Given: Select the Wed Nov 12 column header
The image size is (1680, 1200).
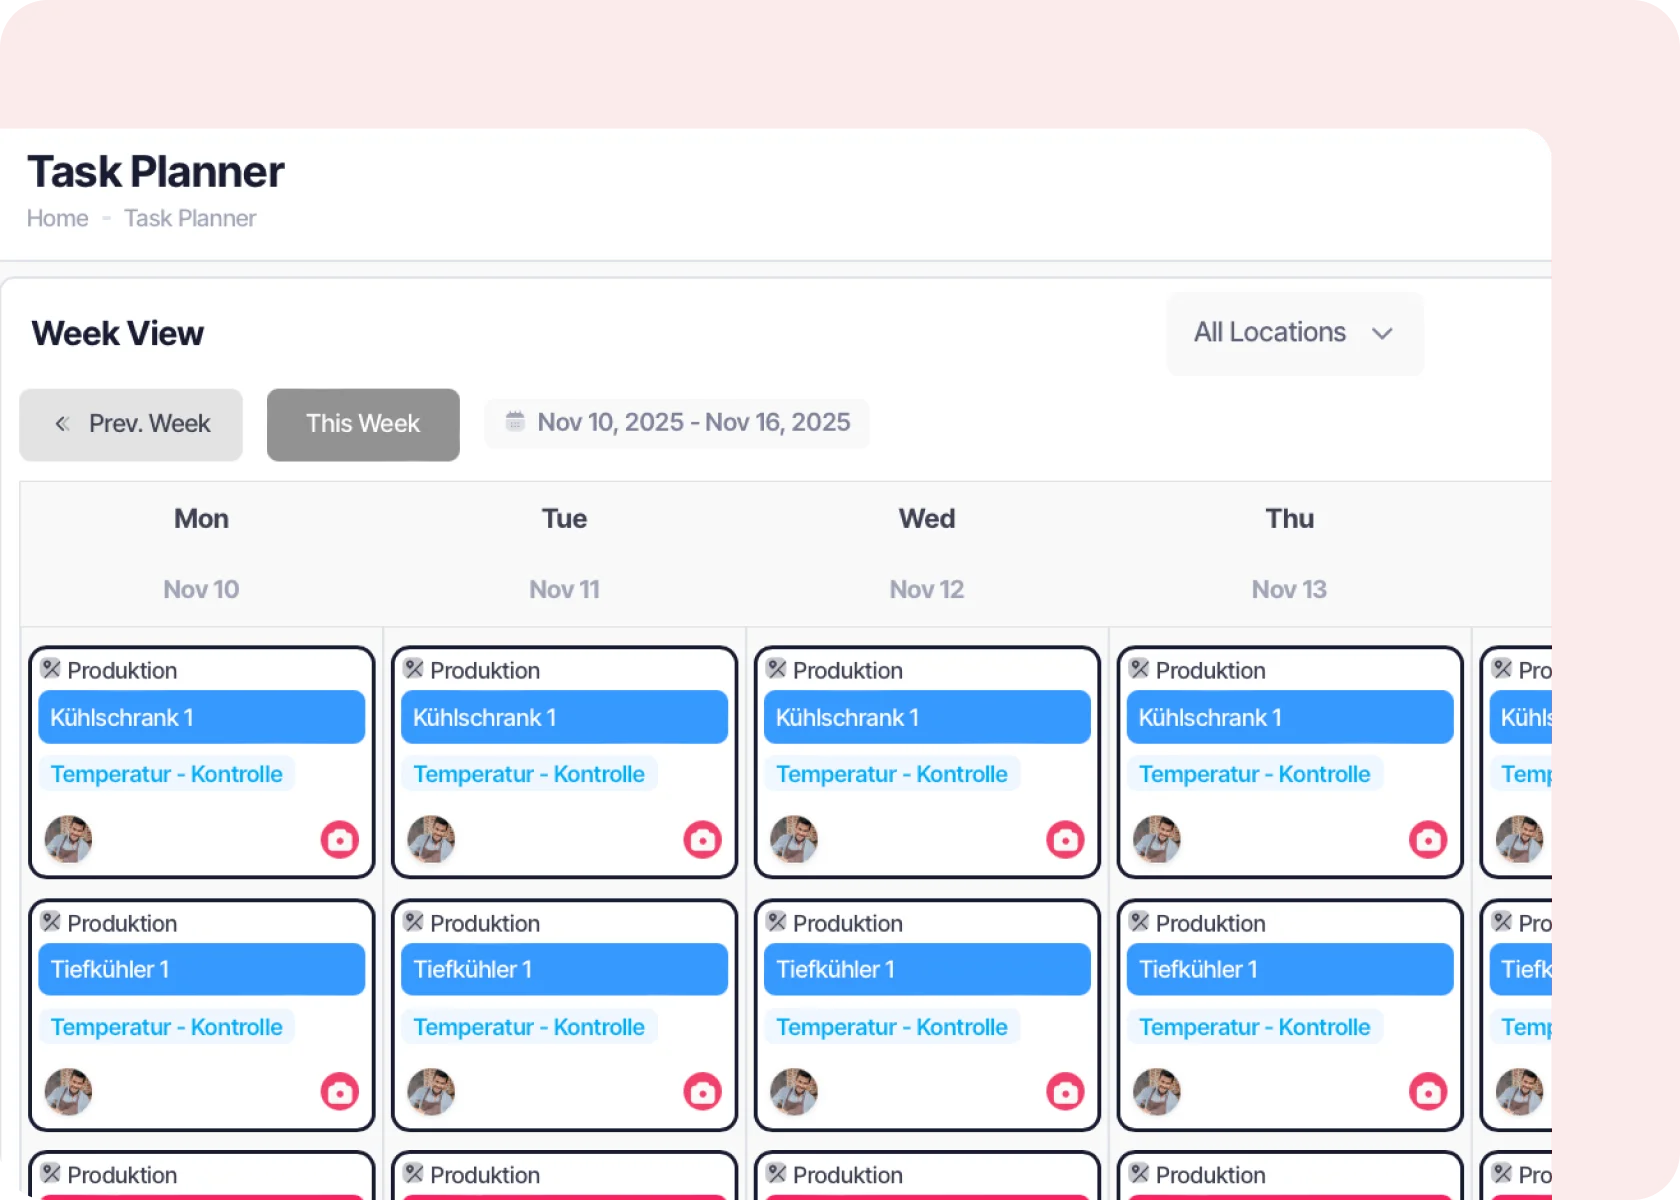Looking at the screenshot, I should tap(927, 554).
